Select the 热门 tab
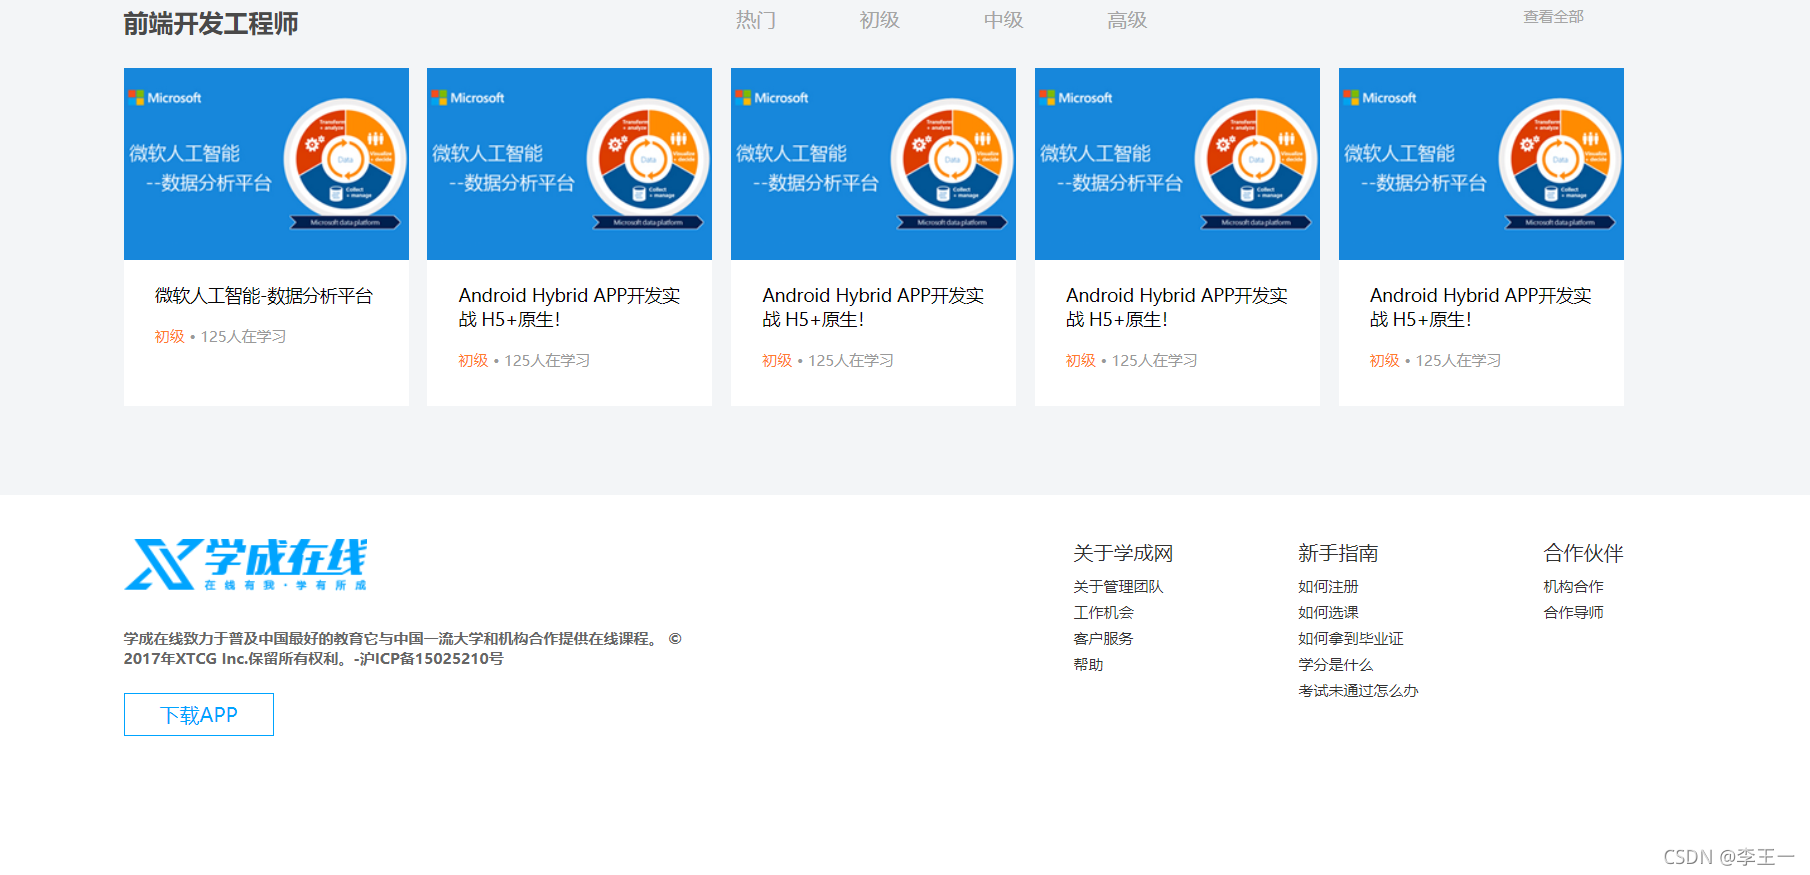Viewport: 1810px width, 875px height. (756, 20)
